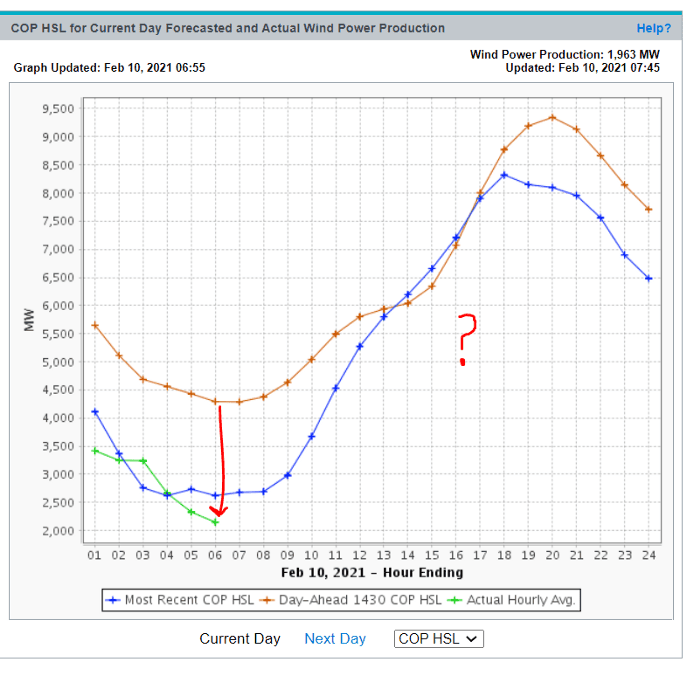Select the Current Day view
Image resolution: width=700 pixels, height=675 pixels.
click(x=240, y=638)
